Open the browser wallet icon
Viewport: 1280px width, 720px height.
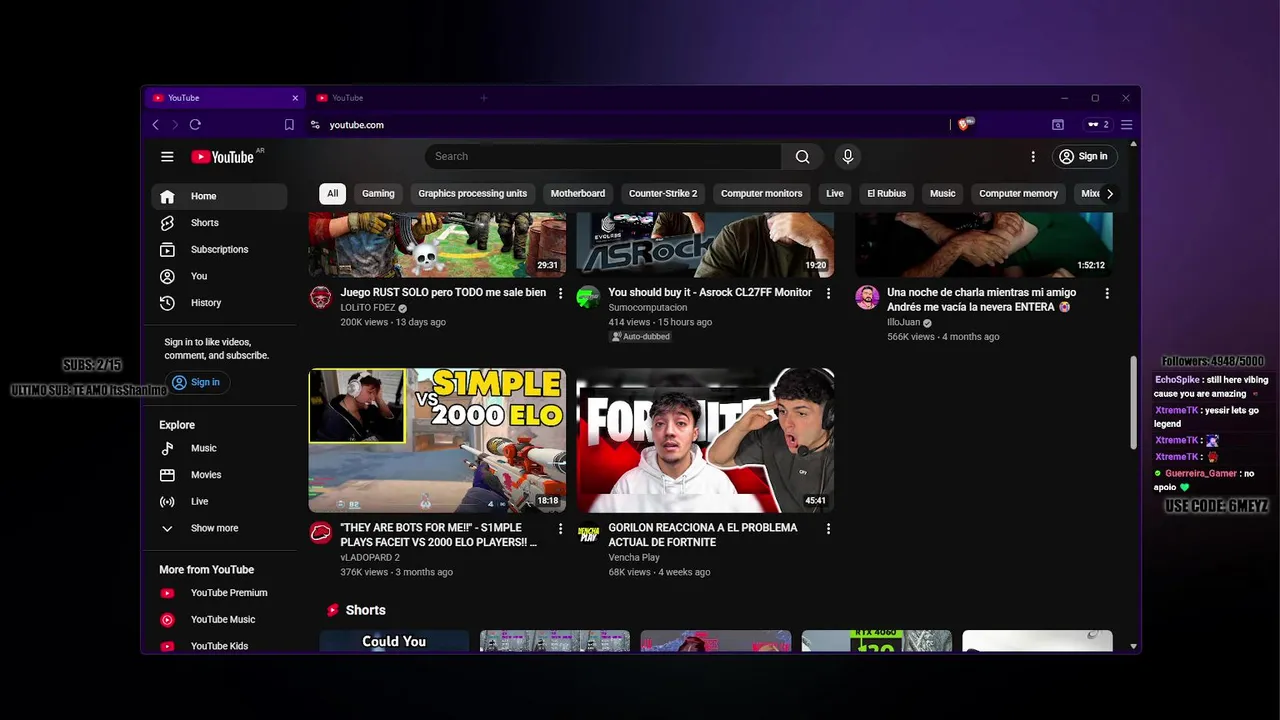click(x=1058, y=125)
